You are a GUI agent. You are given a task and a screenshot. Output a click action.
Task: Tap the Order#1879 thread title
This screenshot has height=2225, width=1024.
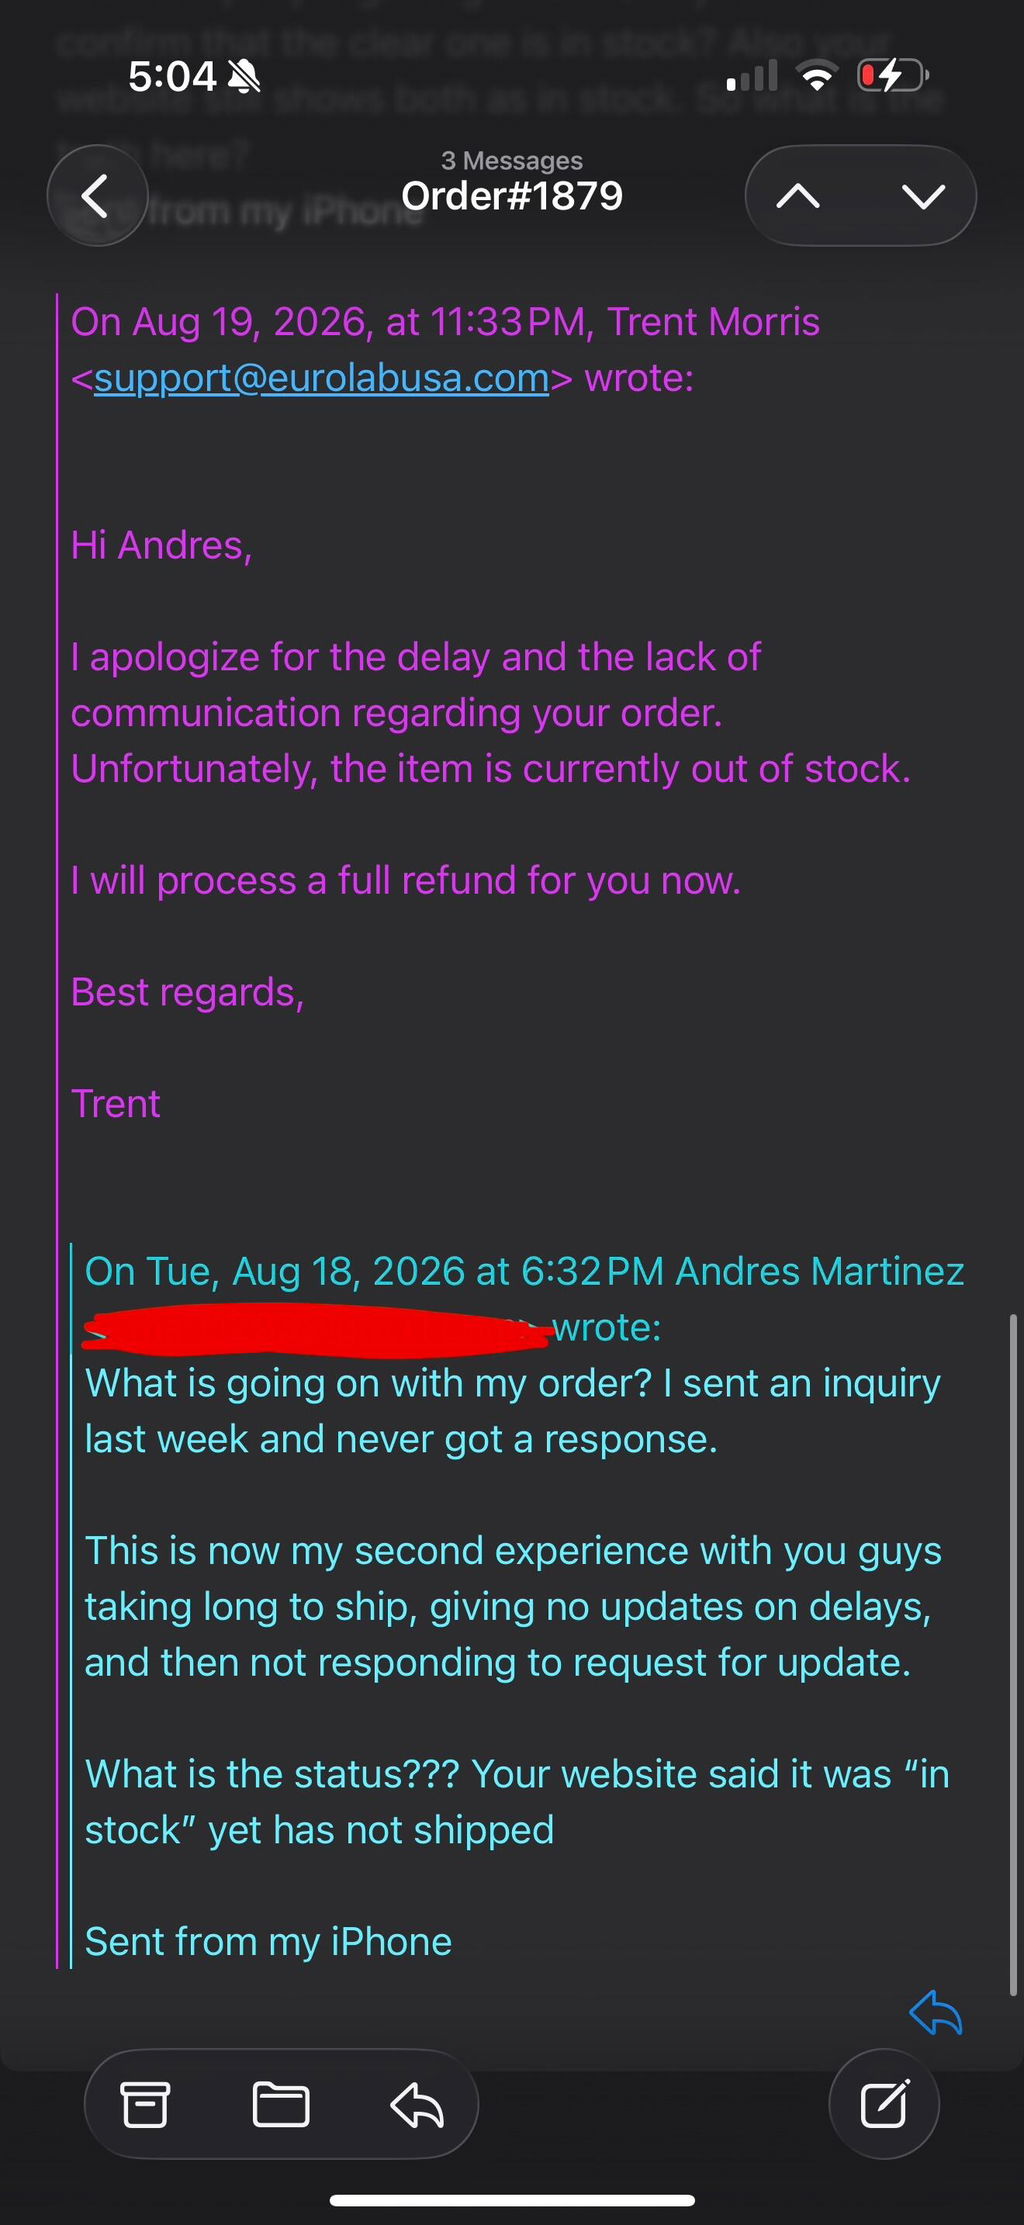(x=512, y=196)
